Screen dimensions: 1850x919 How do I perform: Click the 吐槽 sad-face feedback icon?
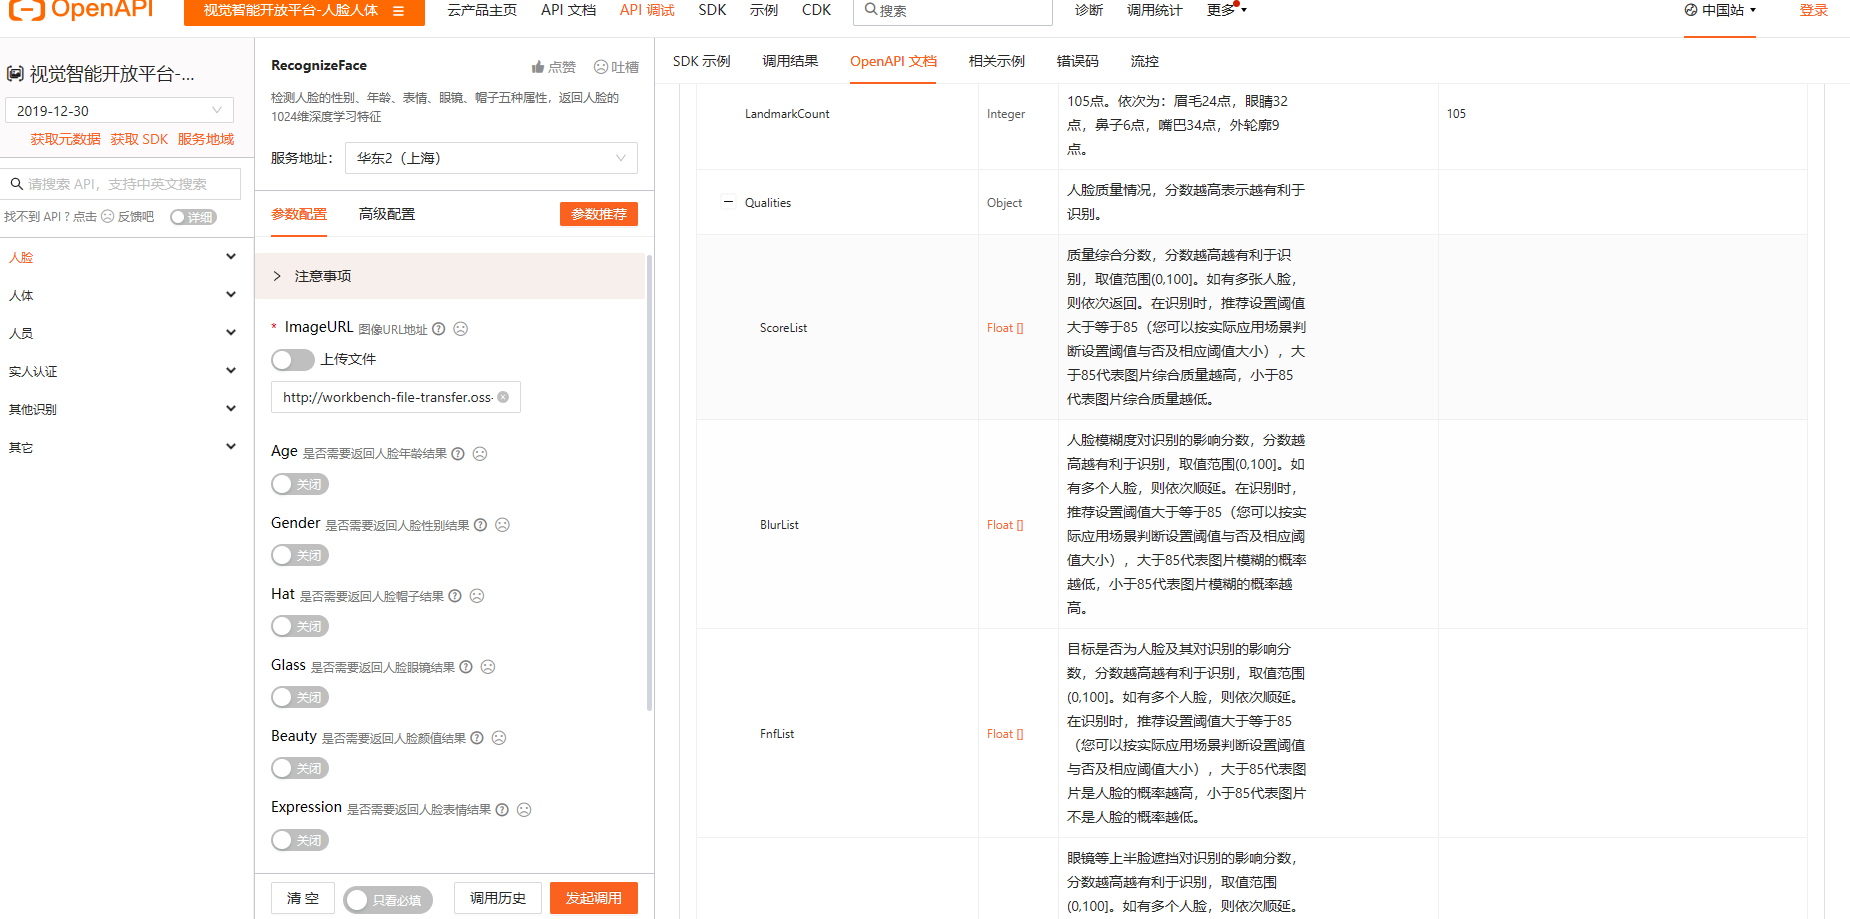coord(601,67)
